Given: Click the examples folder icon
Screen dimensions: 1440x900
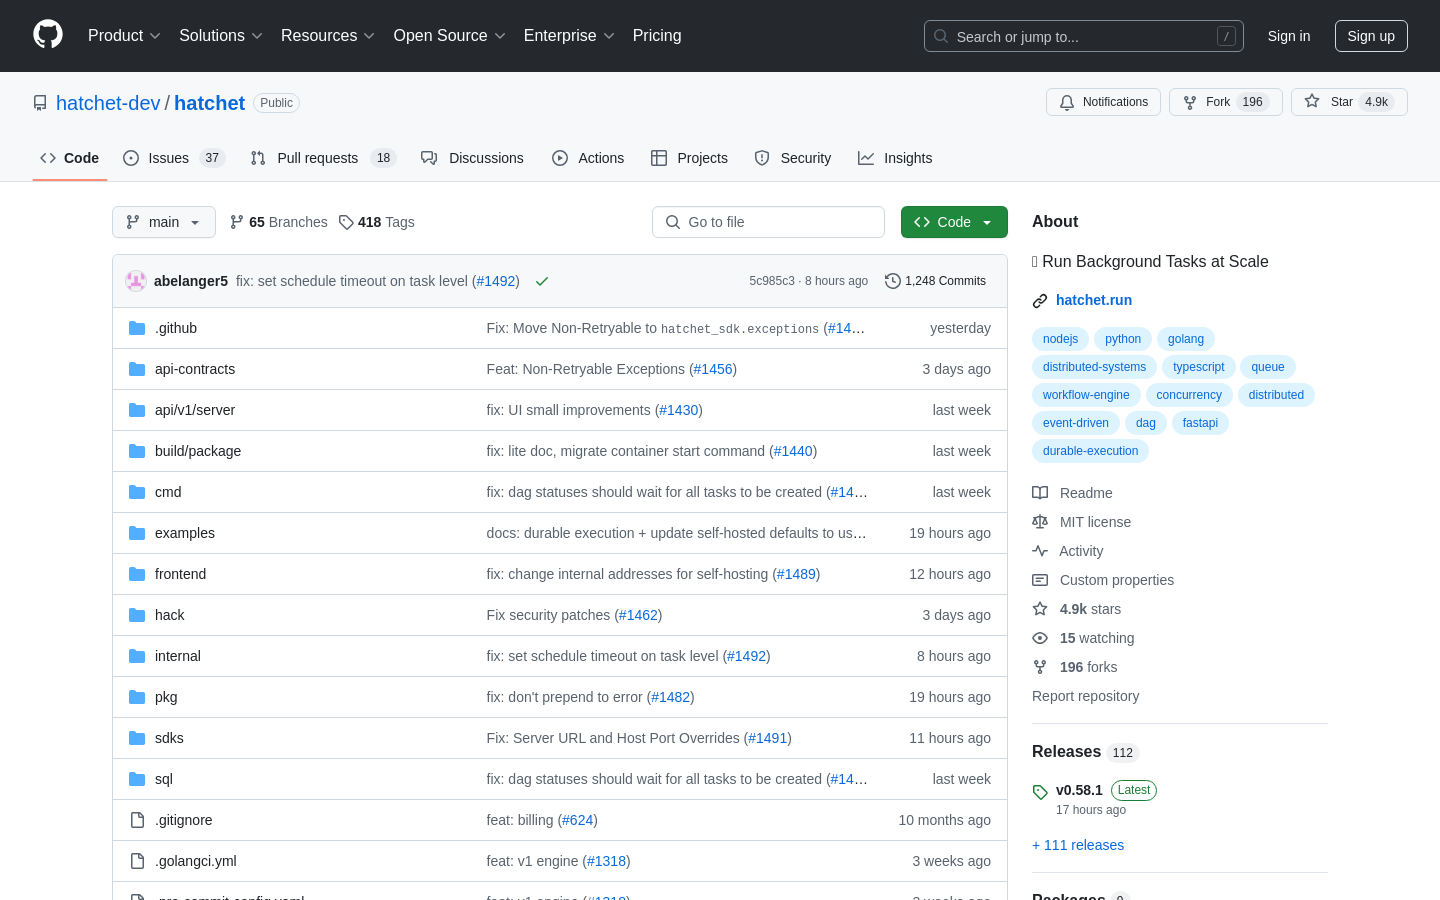Looking at the screenshot, I should click(x=137, y=533).
